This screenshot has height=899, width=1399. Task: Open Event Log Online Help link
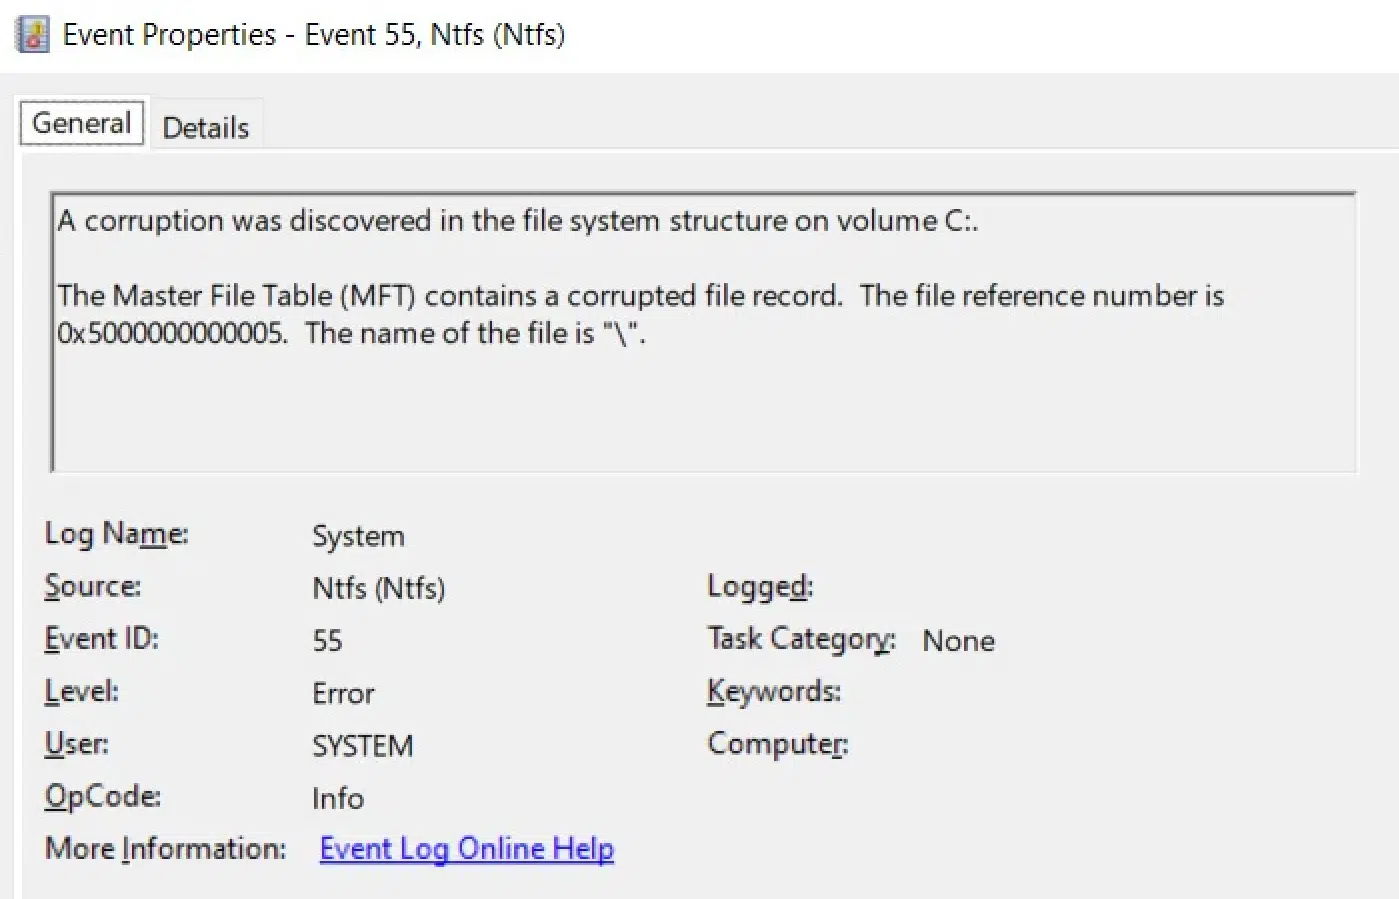click(466, 848)
